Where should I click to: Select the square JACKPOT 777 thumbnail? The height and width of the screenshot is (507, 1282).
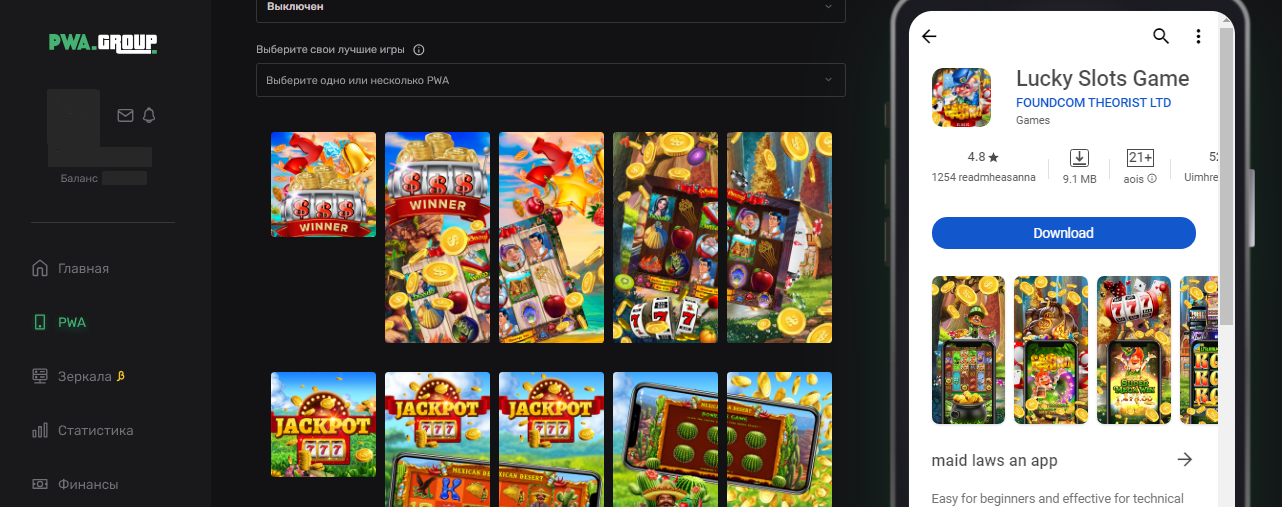tap(323, 424)
